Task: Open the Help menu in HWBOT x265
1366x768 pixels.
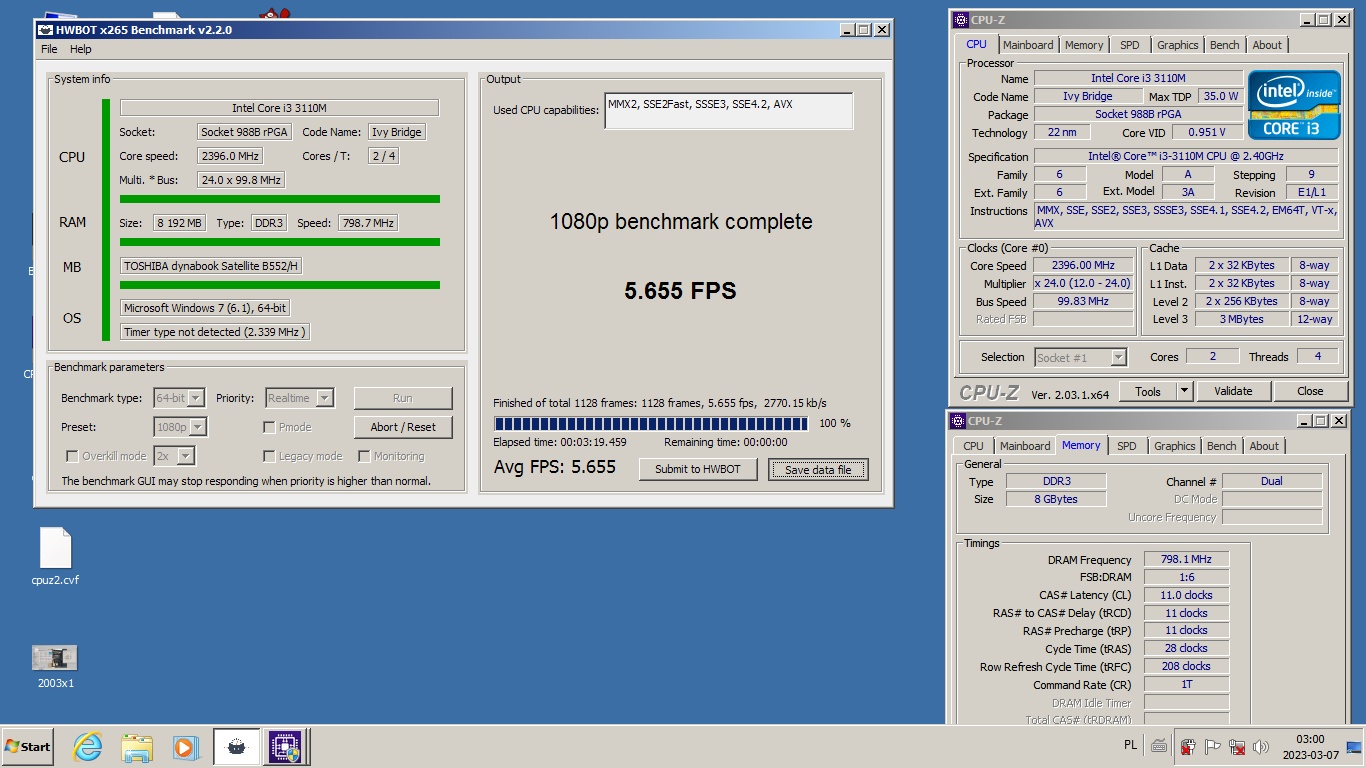Action: point(81,49)
